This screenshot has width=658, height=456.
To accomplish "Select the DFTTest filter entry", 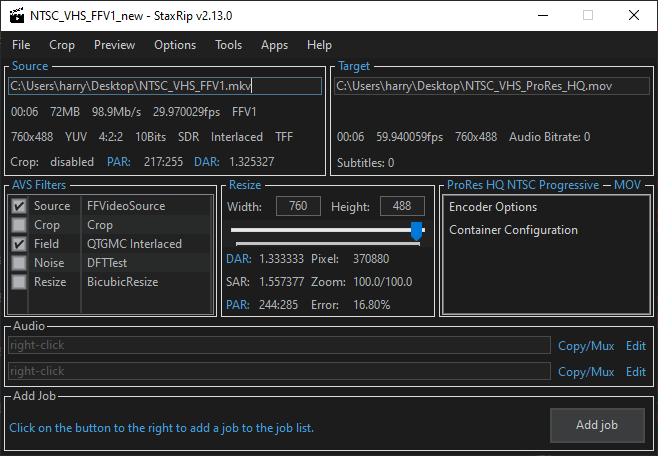I will [x=107, y=263].
